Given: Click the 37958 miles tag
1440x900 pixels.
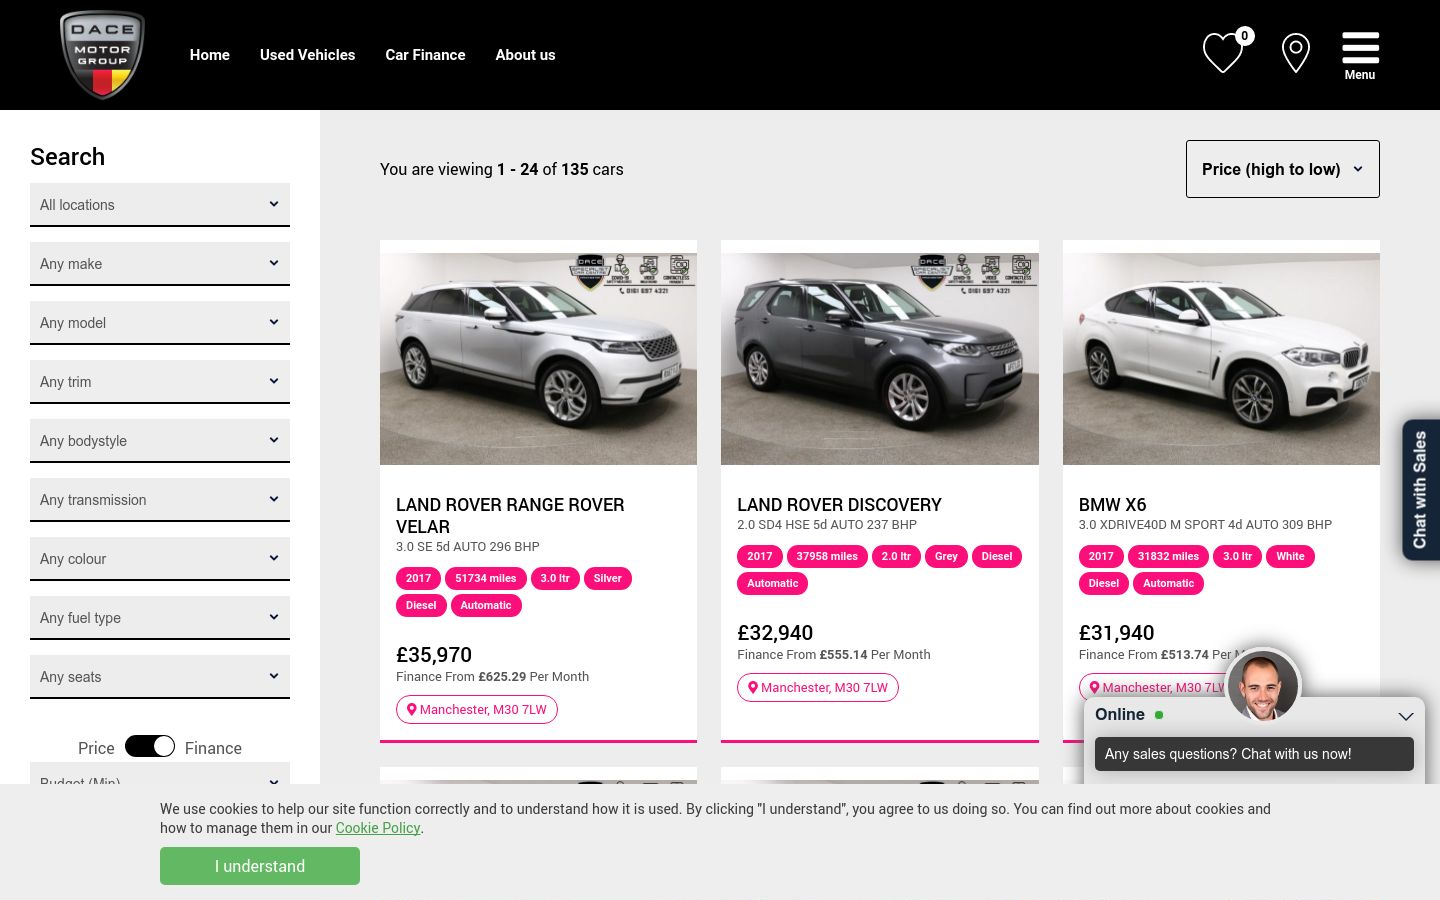Looking at the screenshot, I should (x=827, y=556).
